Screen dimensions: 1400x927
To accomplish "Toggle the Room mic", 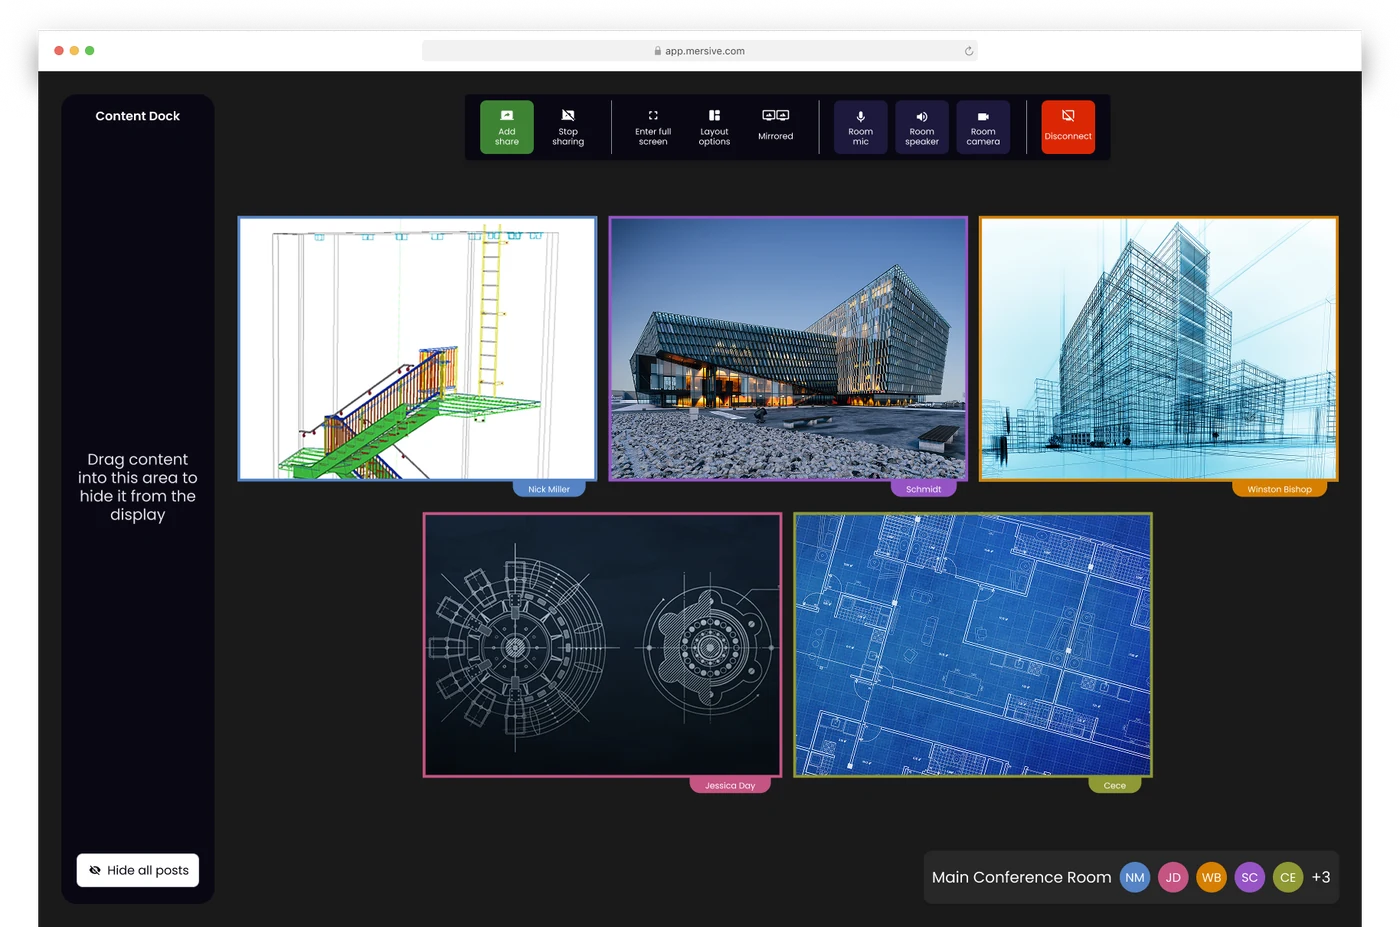I will pos(861,127).
